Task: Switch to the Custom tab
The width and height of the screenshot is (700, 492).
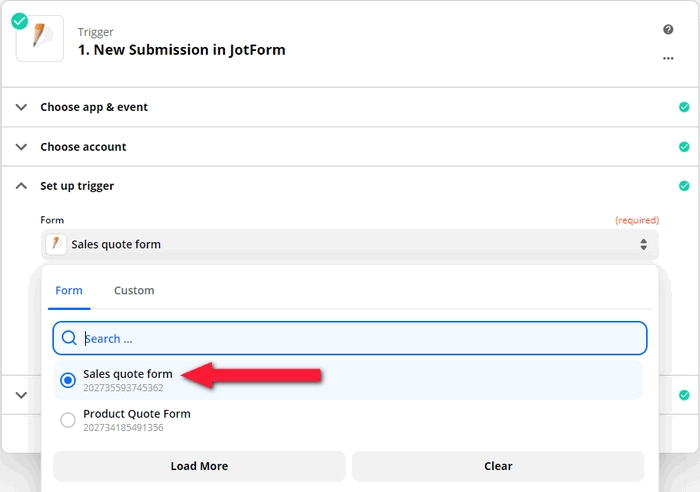Action: pyautogui.click(x=134, y=291)
